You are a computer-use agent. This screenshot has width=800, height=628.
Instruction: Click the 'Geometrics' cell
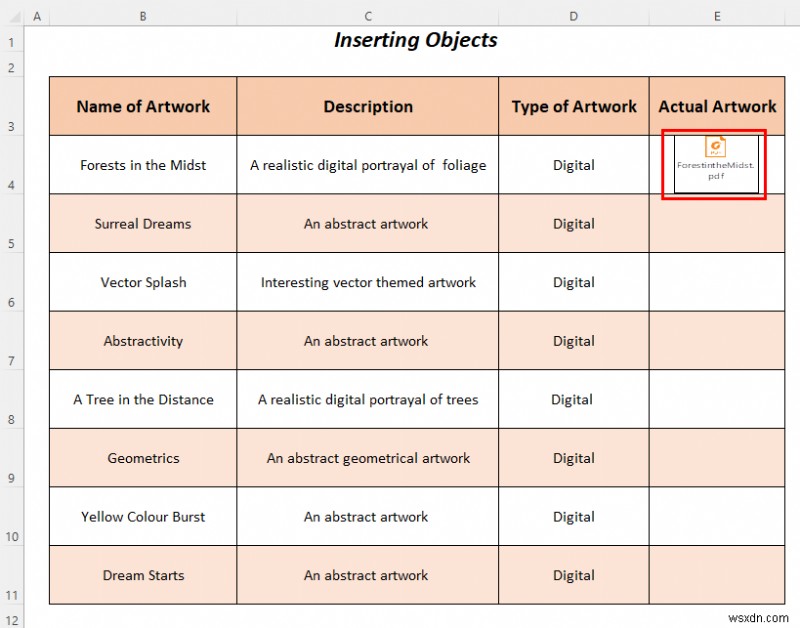143,458
